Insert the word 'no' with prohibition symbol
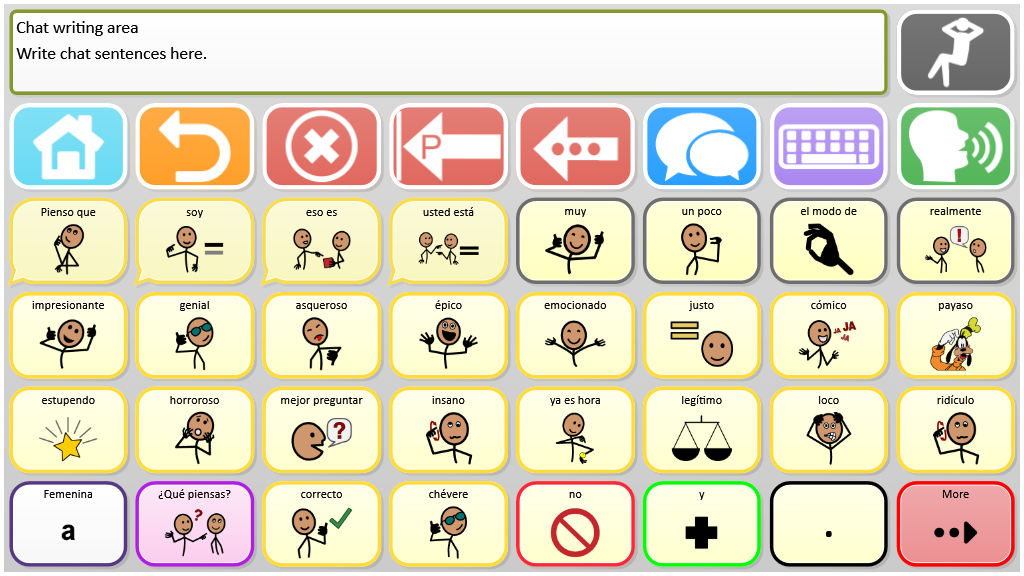Image resolution: width=1024 pixels, height=576 pixels. pyautogui.click(x=575, y=524)
